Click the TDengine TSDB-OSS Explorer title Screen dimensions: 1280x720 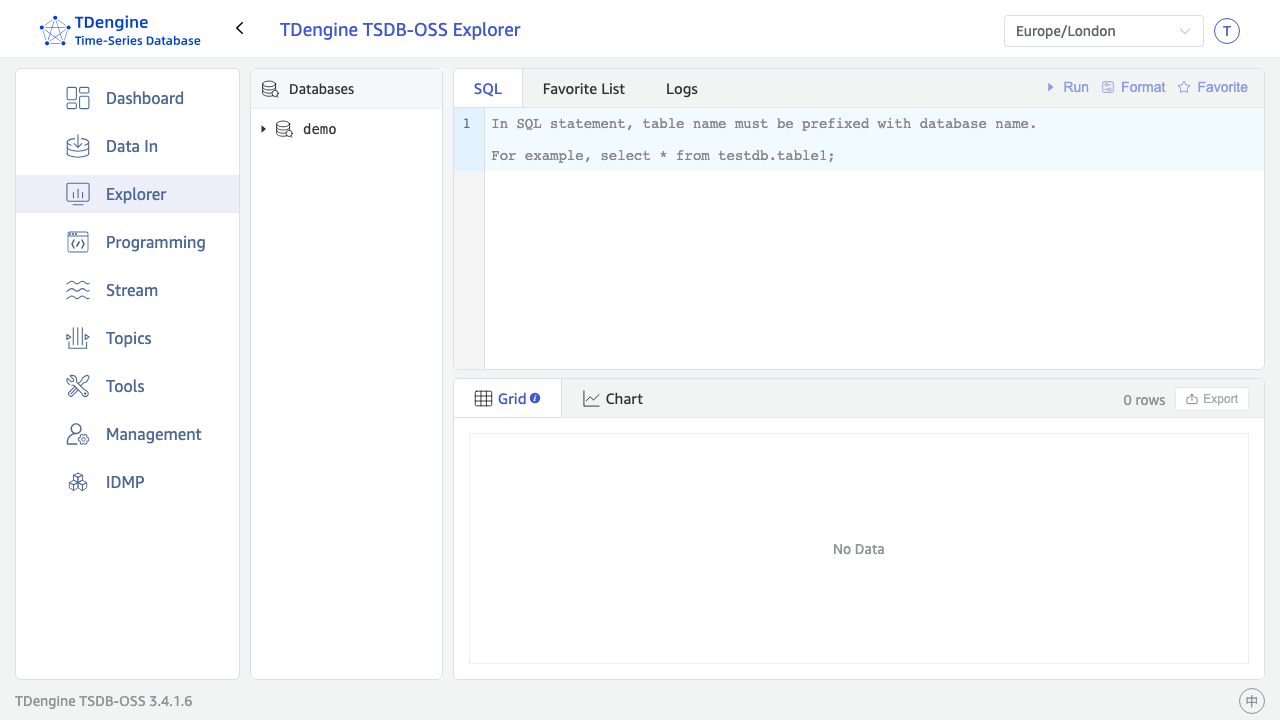click(400, 29)
